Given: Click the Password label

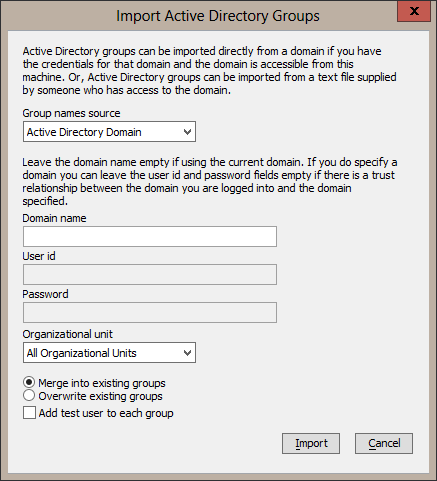Looking at the screenshot, I should (45, 294).
